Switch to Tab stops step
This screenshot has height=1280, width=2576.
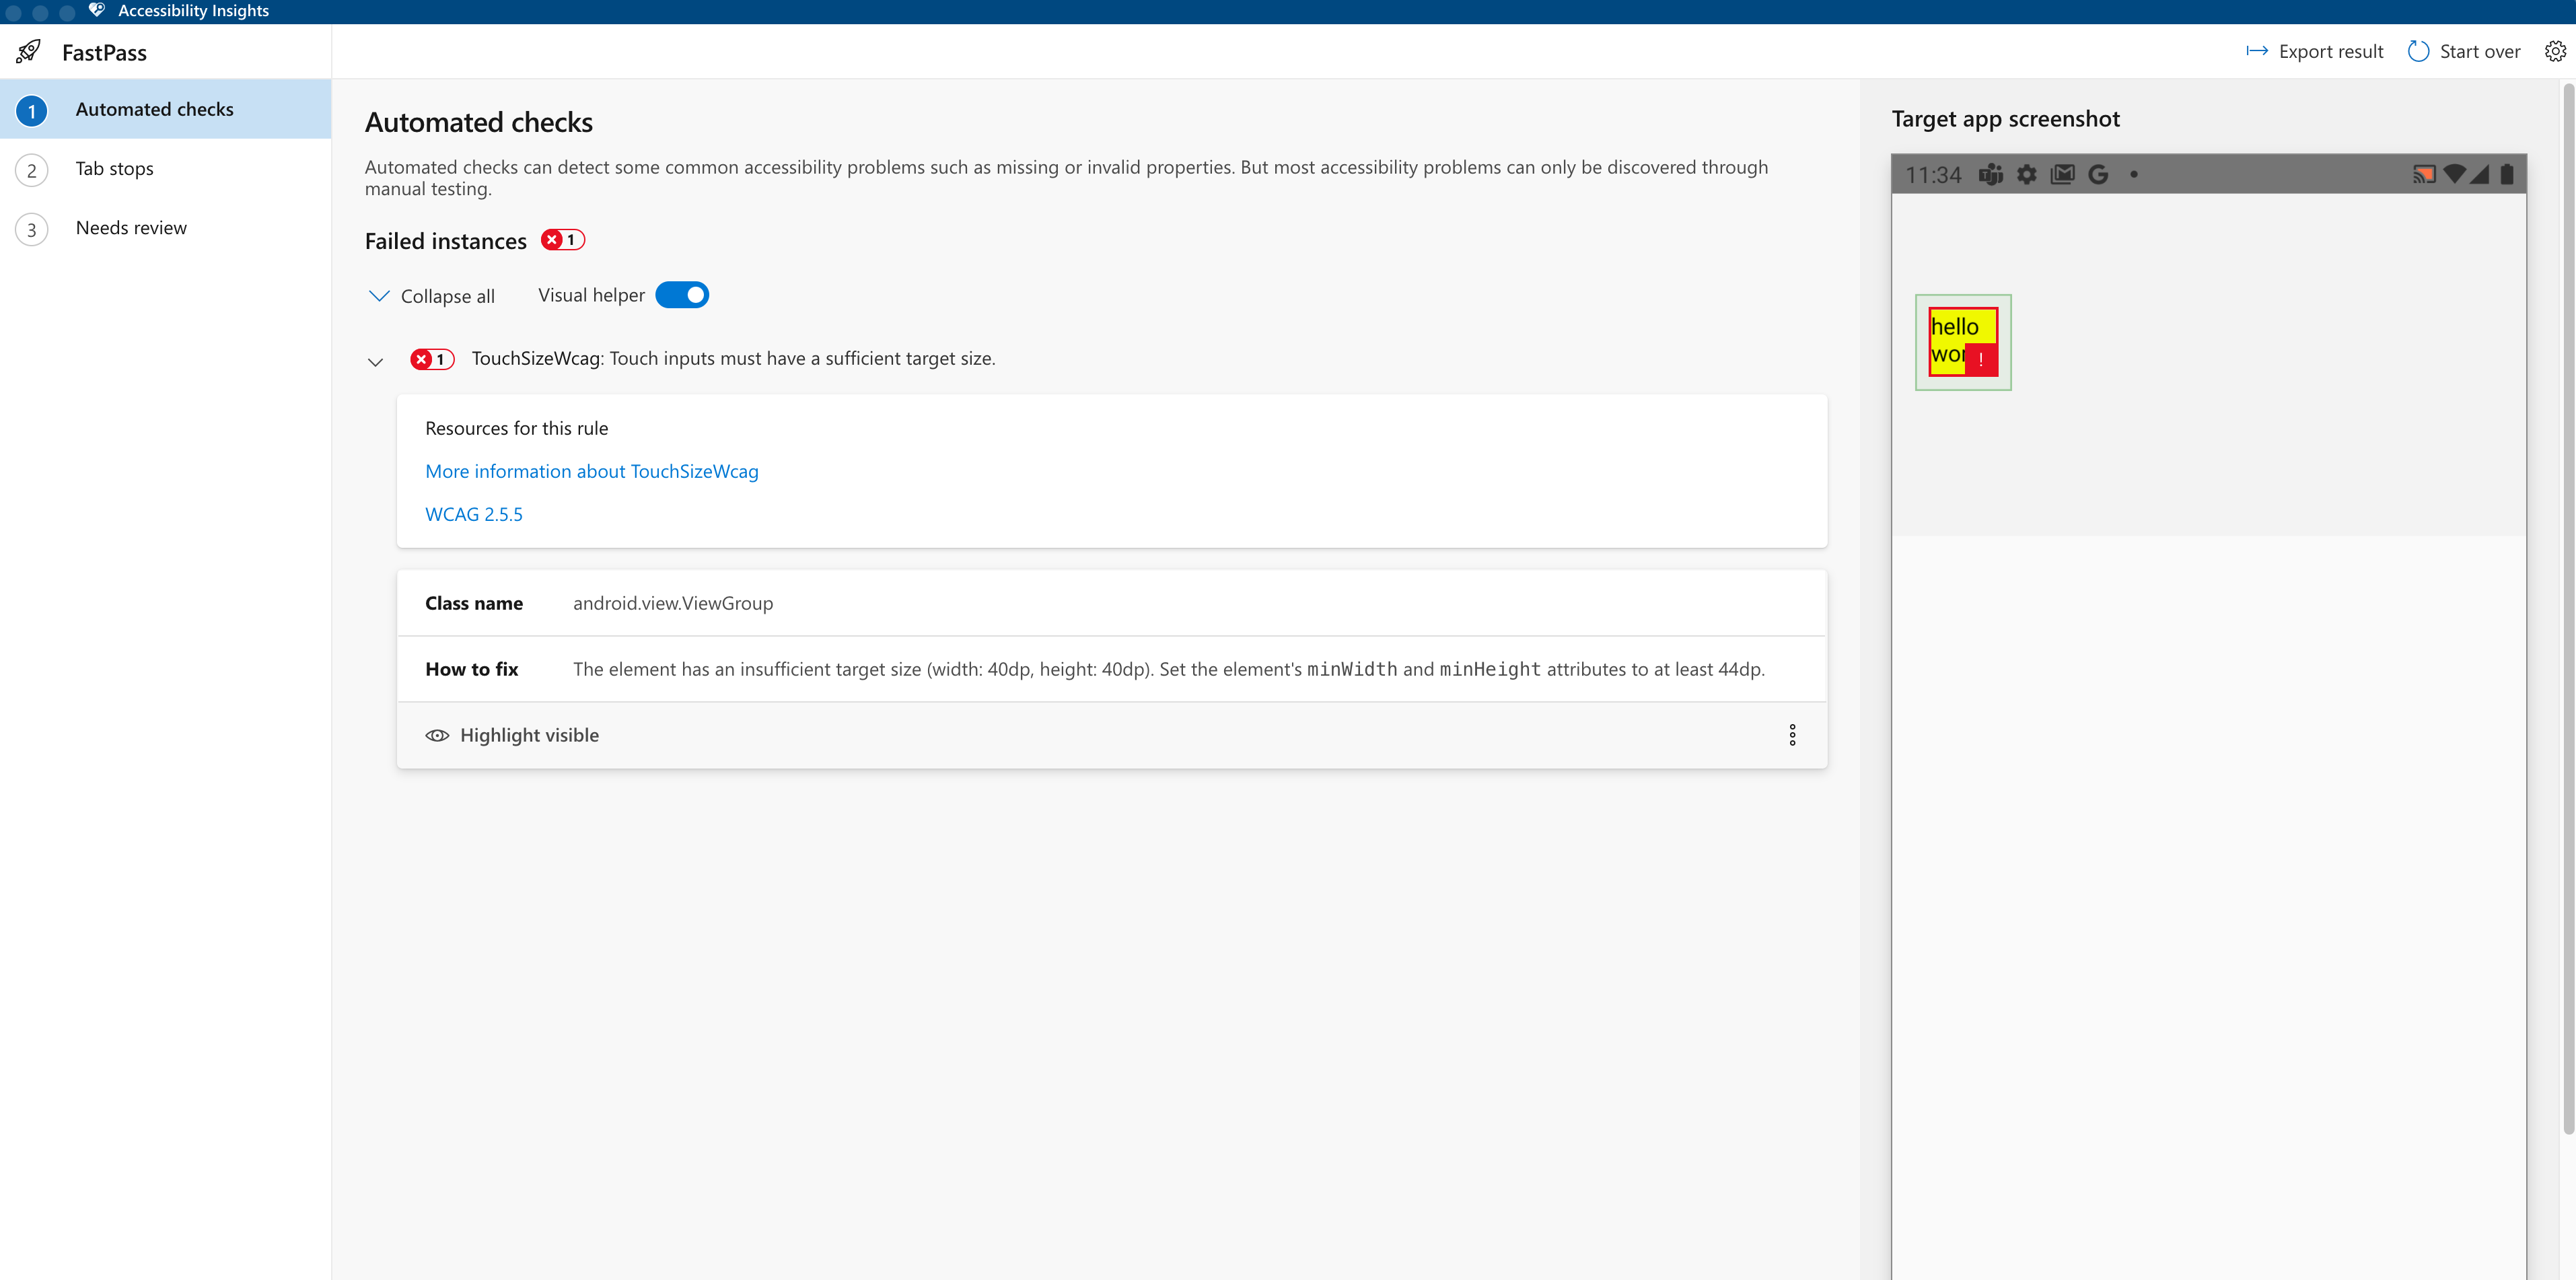[x=114, y=168]
